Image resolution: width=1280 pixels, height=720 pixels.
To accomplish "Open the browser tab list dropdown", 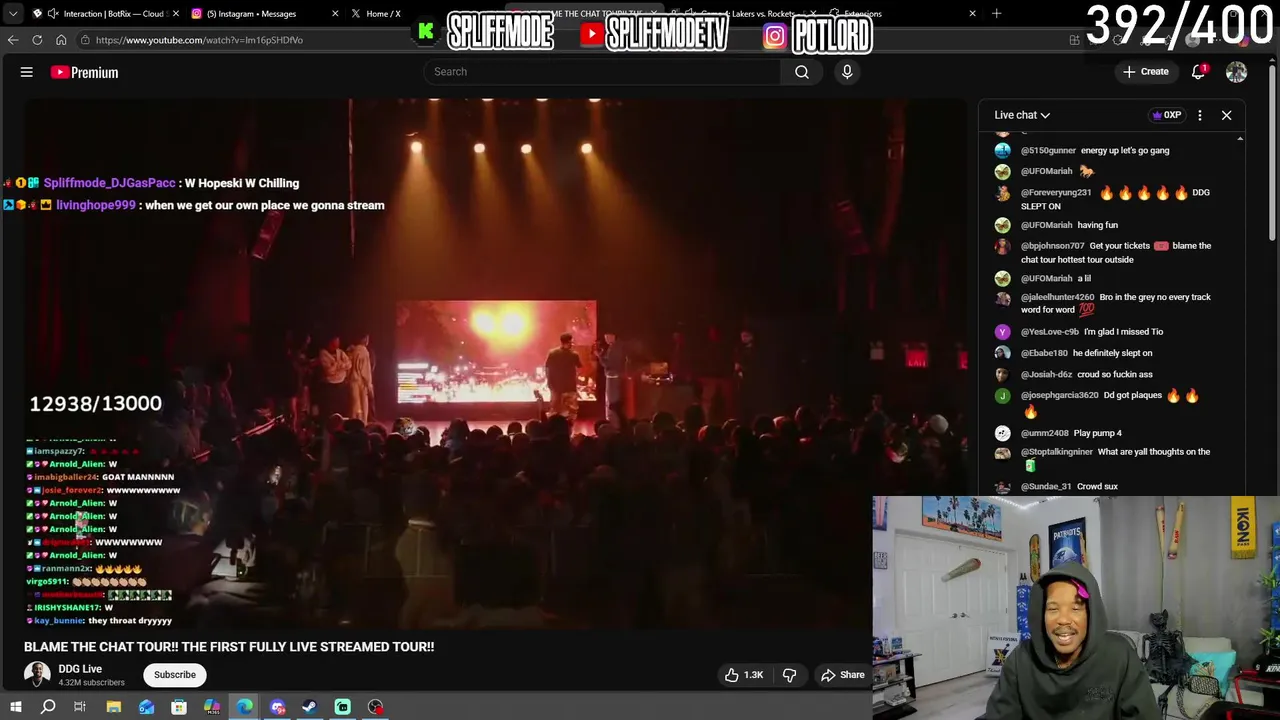I will pos(13,13).
